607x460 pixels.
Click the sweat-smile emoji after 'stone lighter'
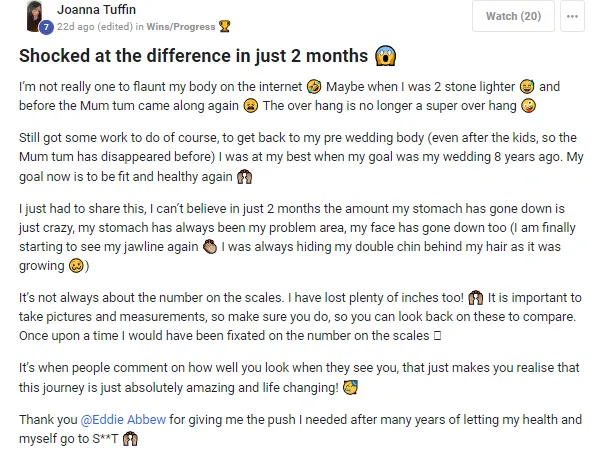[527, 86]
